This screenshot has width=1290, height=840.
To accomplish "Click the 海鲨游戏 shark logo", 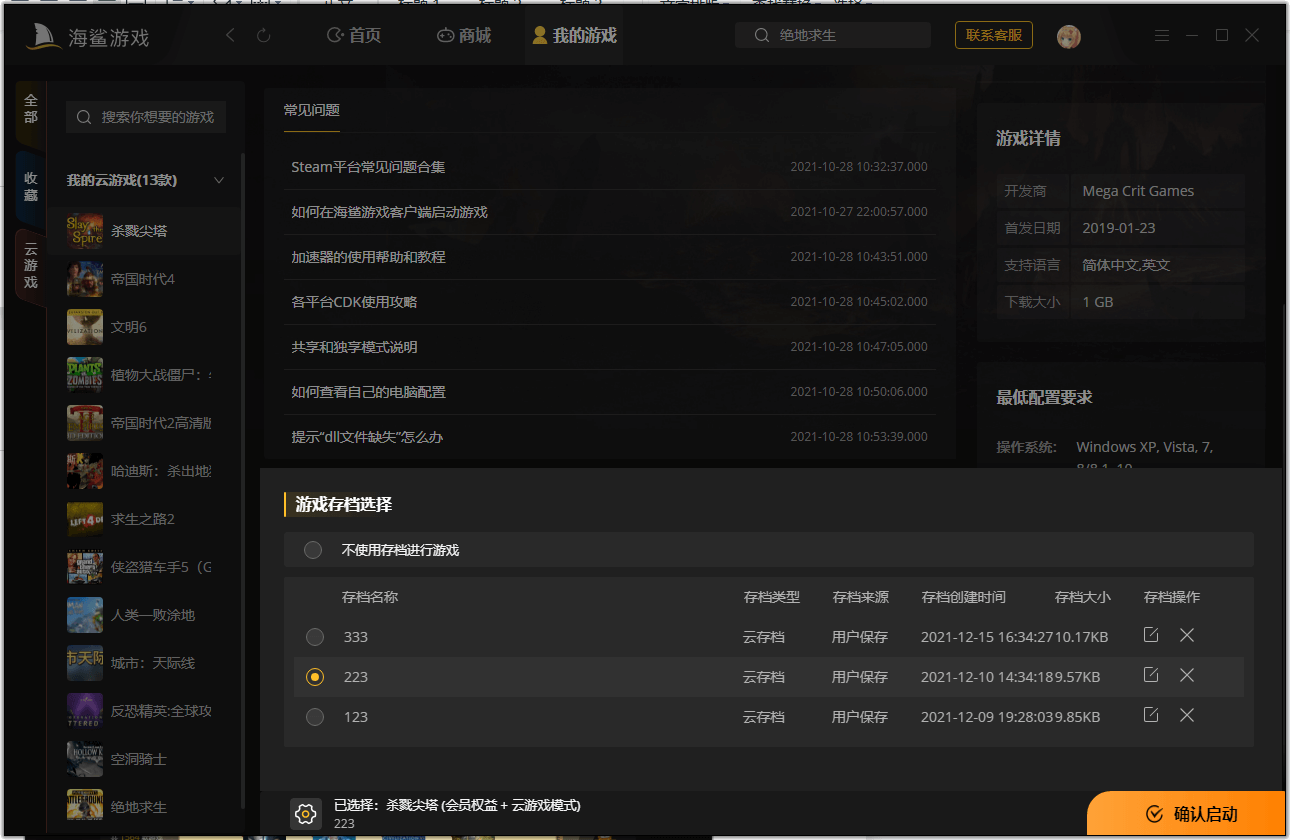I will 41,34.
